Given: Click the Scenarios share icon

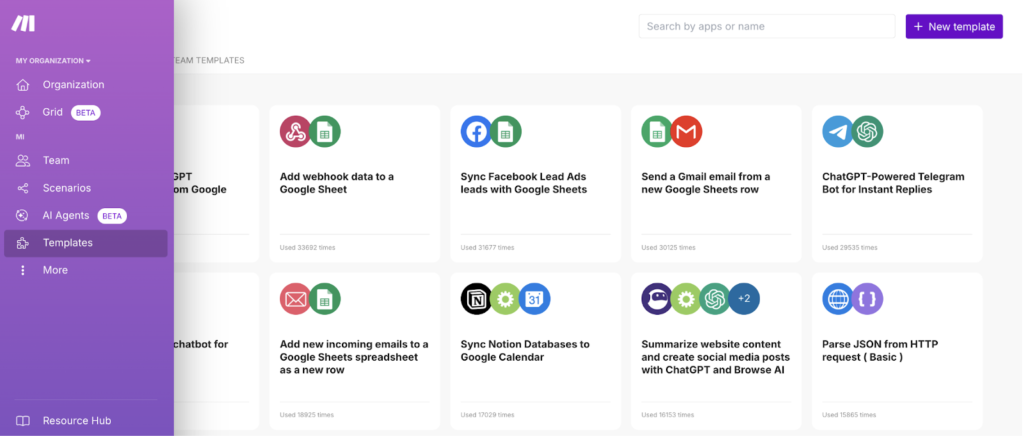Looking at the screenshot, I should point(23,188).
